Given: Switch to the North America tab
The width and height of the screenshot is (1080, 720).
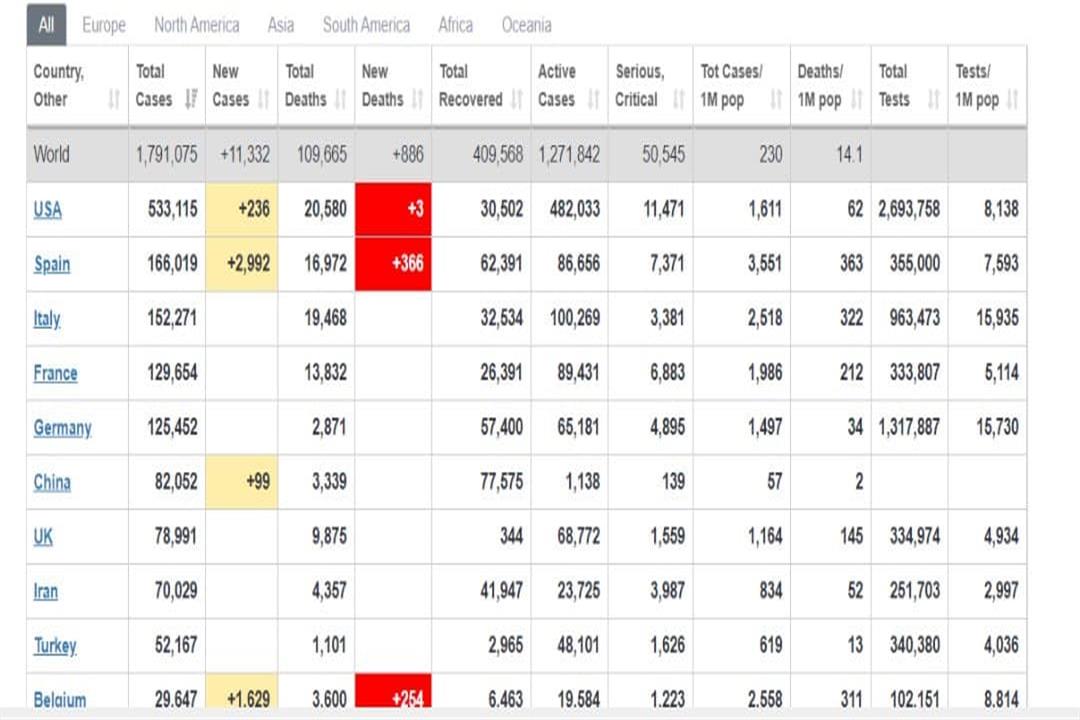Looking at the screenshot, I should [196, 25].
